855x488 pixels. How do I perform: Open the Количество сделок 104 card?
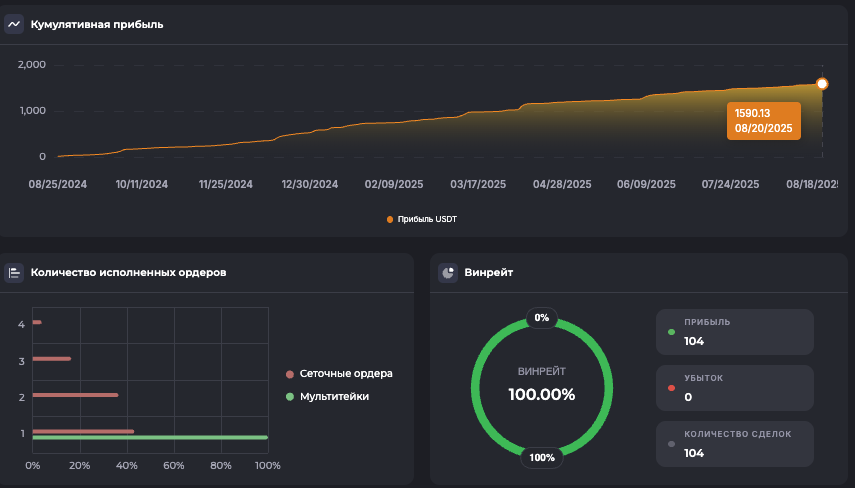[734, 444]
